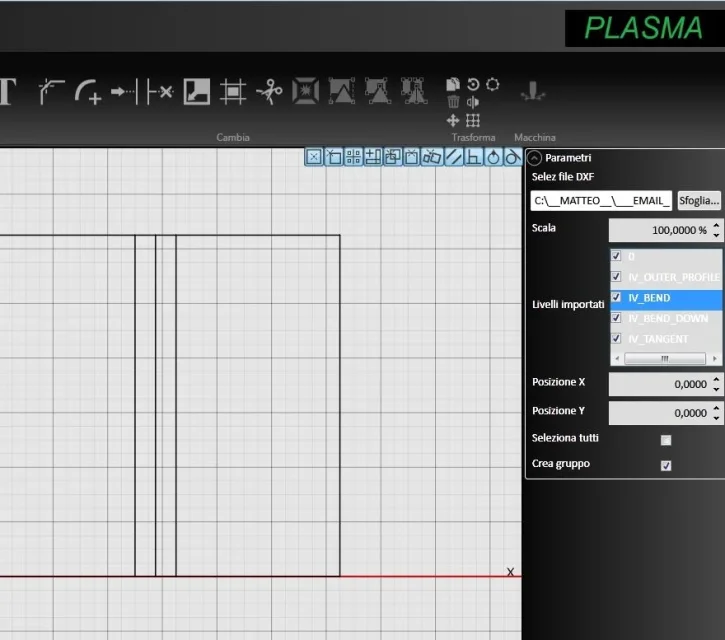Click the offset inward arrow tool
The image size is (725, 640).
click(197, 92)
